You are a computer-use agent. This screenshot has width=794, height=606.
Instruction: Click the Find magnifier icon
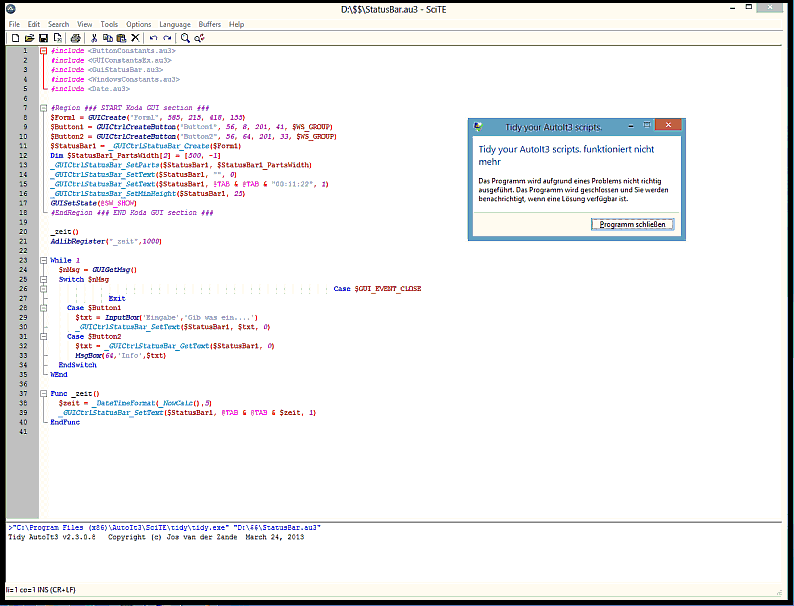click(185, 38)
